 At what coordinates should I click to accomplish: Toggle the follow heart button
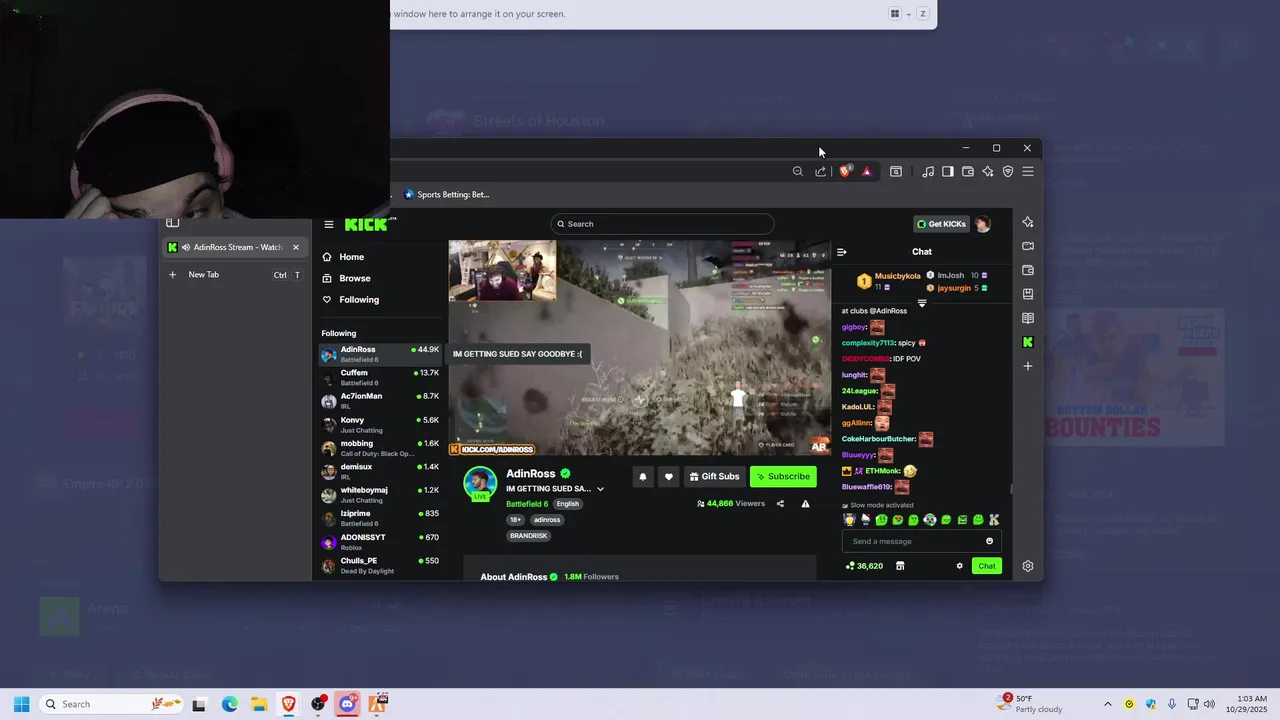(669, 477)
